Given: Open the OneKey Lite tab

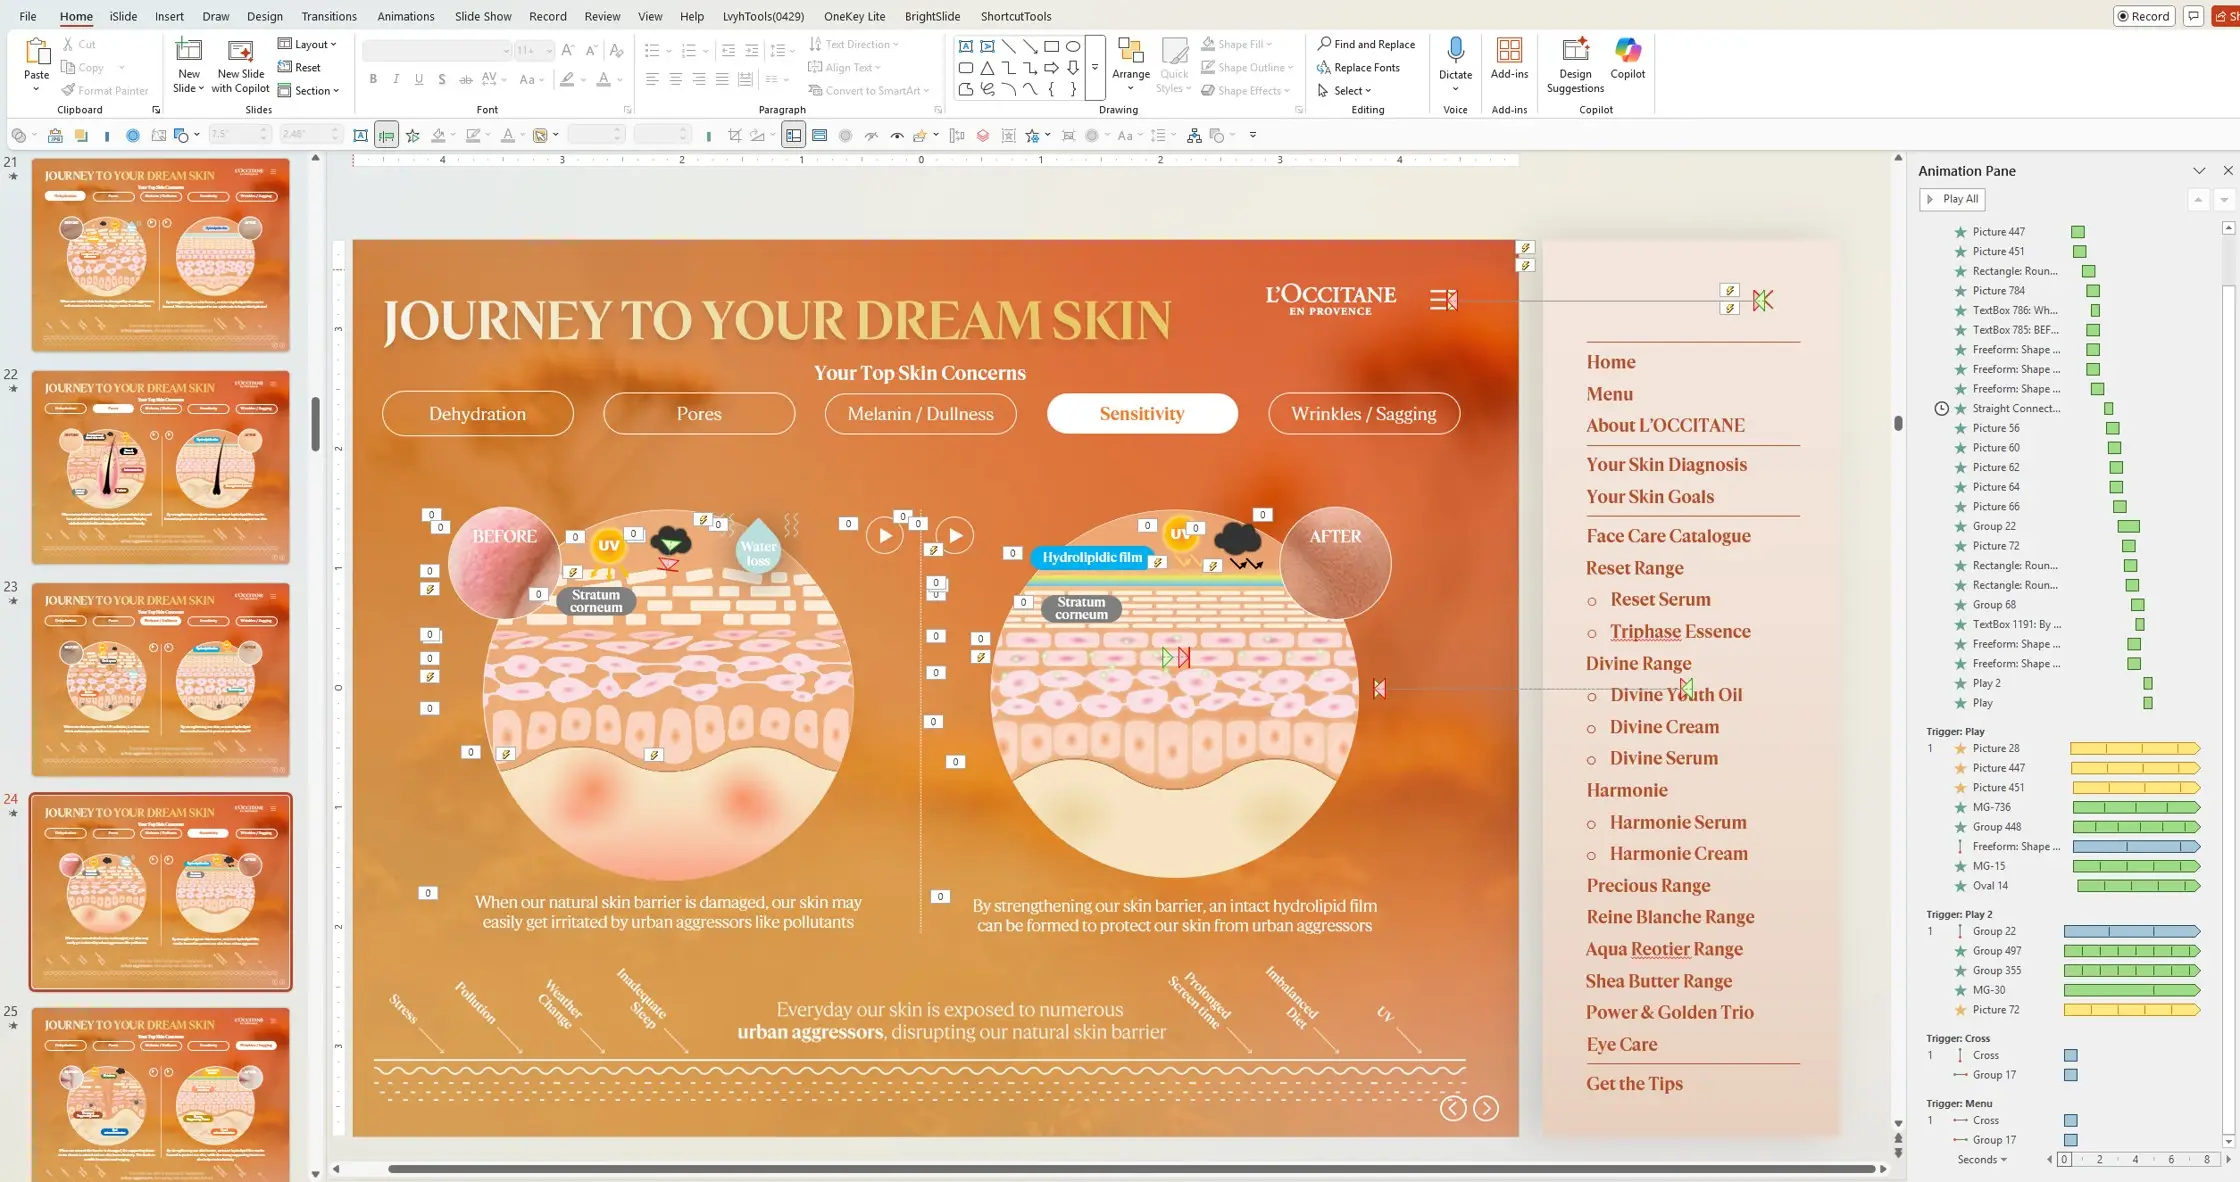Looking at the screenshot, I should [855, 16].
